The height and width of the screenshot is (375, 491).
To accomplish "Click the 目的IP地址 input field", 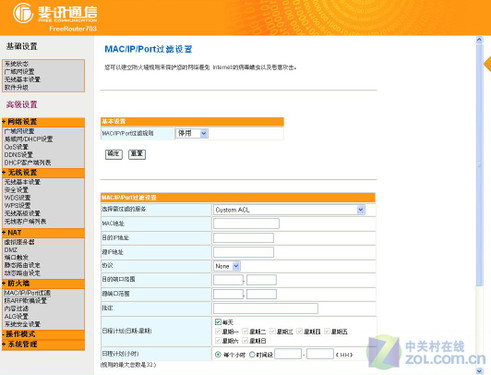I will click(243, 238).
